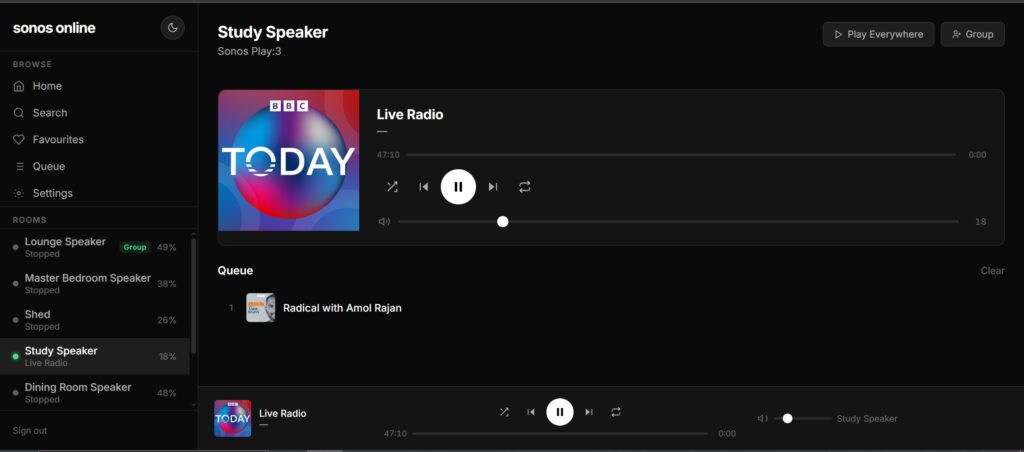Click the Queue list icon
Screen dimensions: 1024x452
click(19, 167)
